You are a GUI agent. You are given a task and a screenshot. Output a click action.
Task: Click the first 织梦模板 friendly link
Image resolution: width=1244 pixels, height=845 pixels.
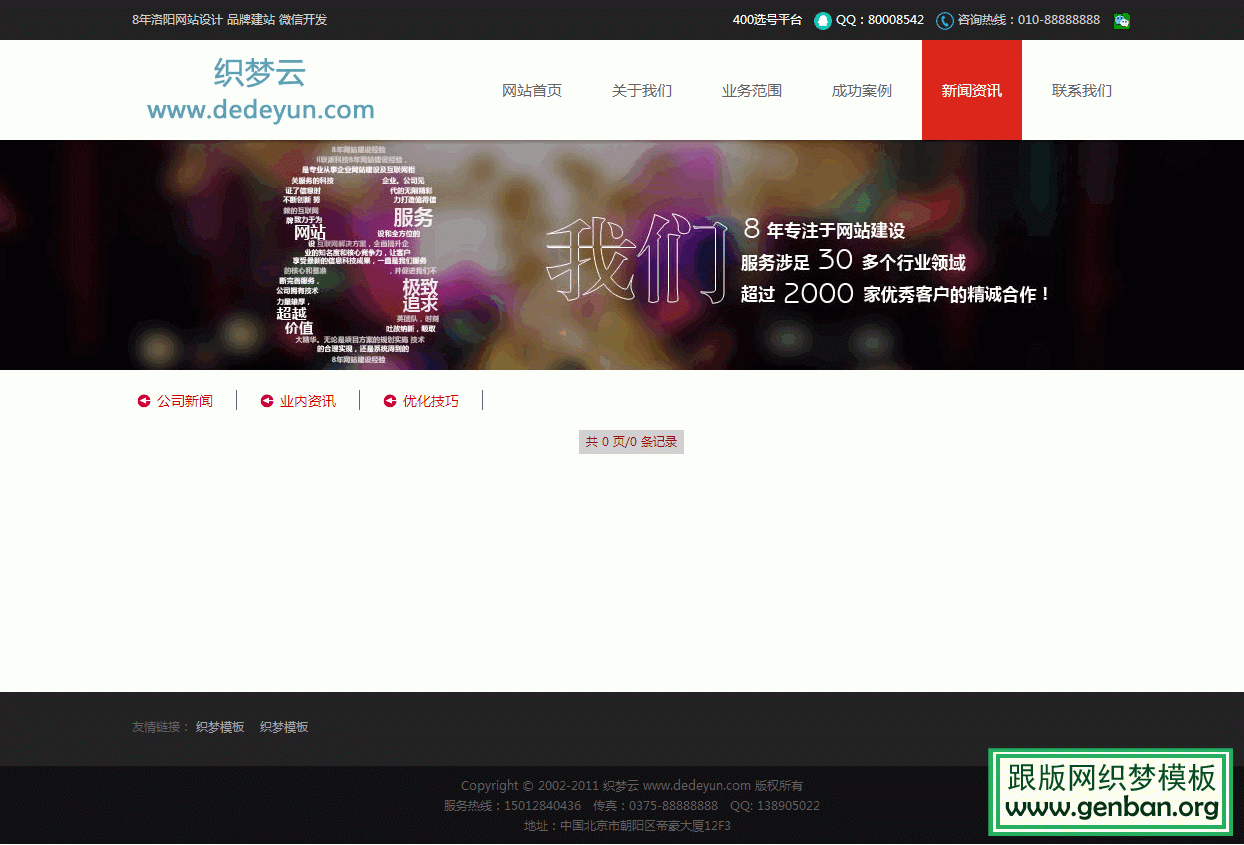click(x=220, y=727)
